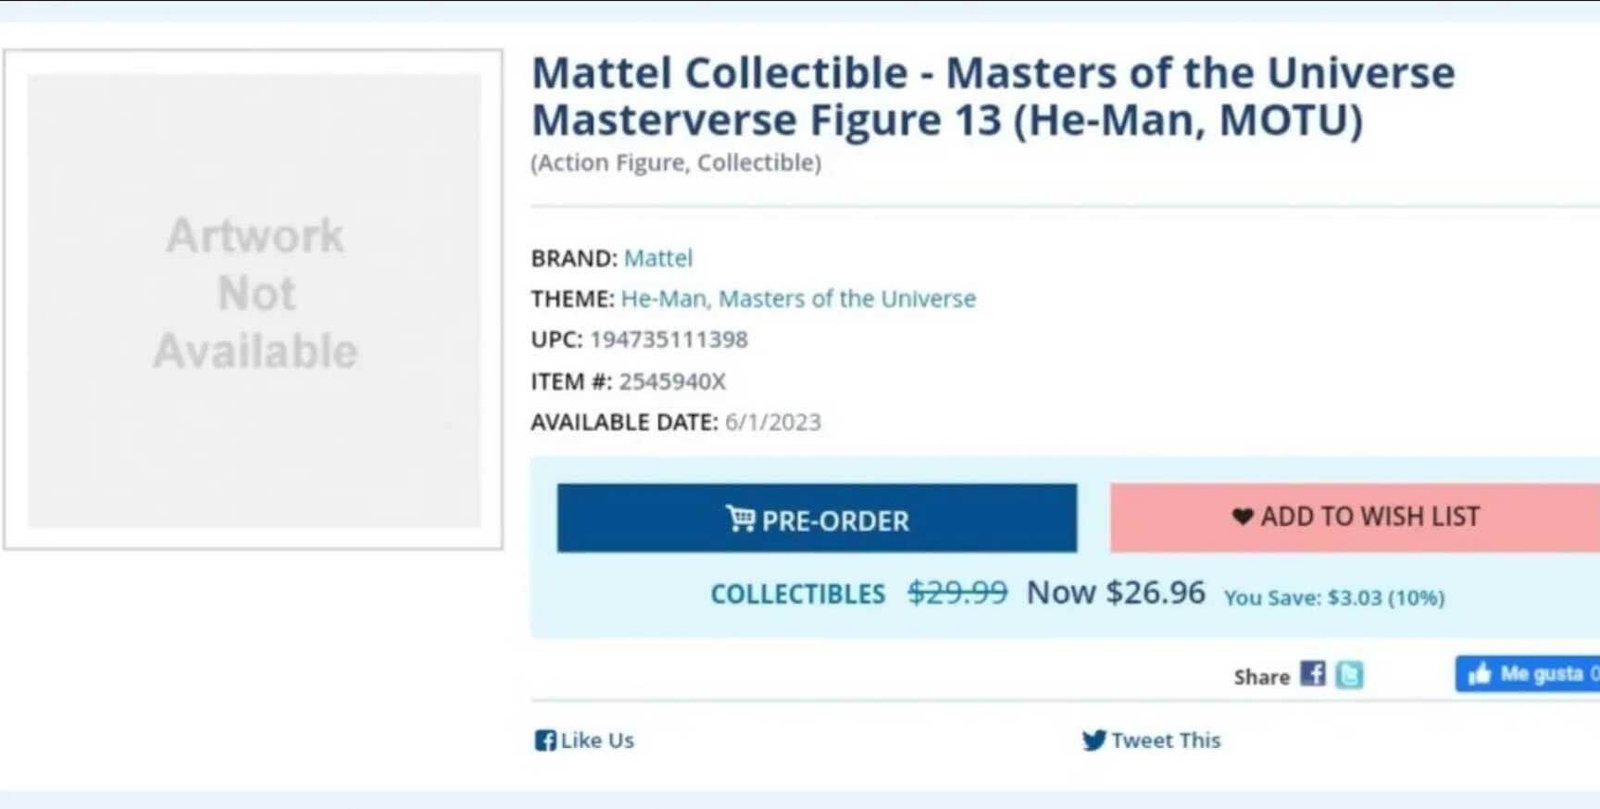The width and height of the screenshot is (1600, 809).
Task: Open the Masters of the Universe theme link
Action: (x=847, y=299)
